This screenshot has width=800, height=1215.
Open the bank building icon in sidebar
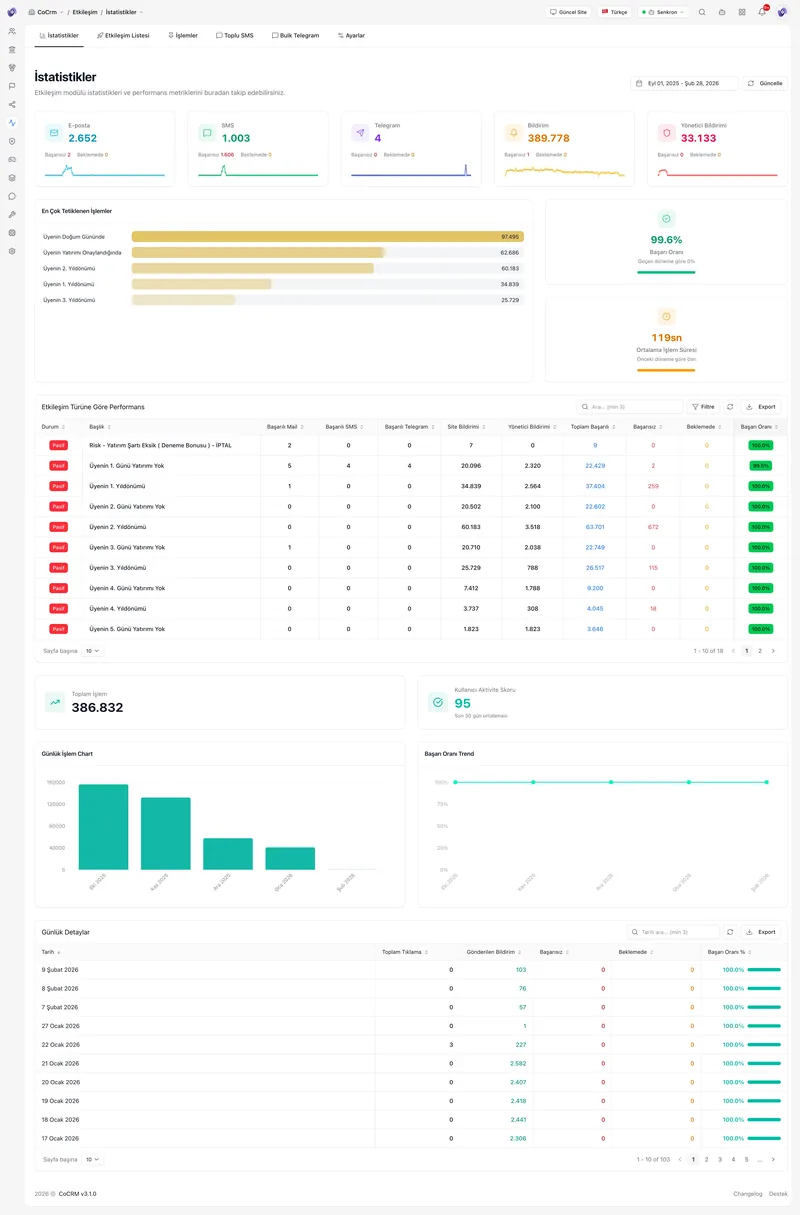12,49
